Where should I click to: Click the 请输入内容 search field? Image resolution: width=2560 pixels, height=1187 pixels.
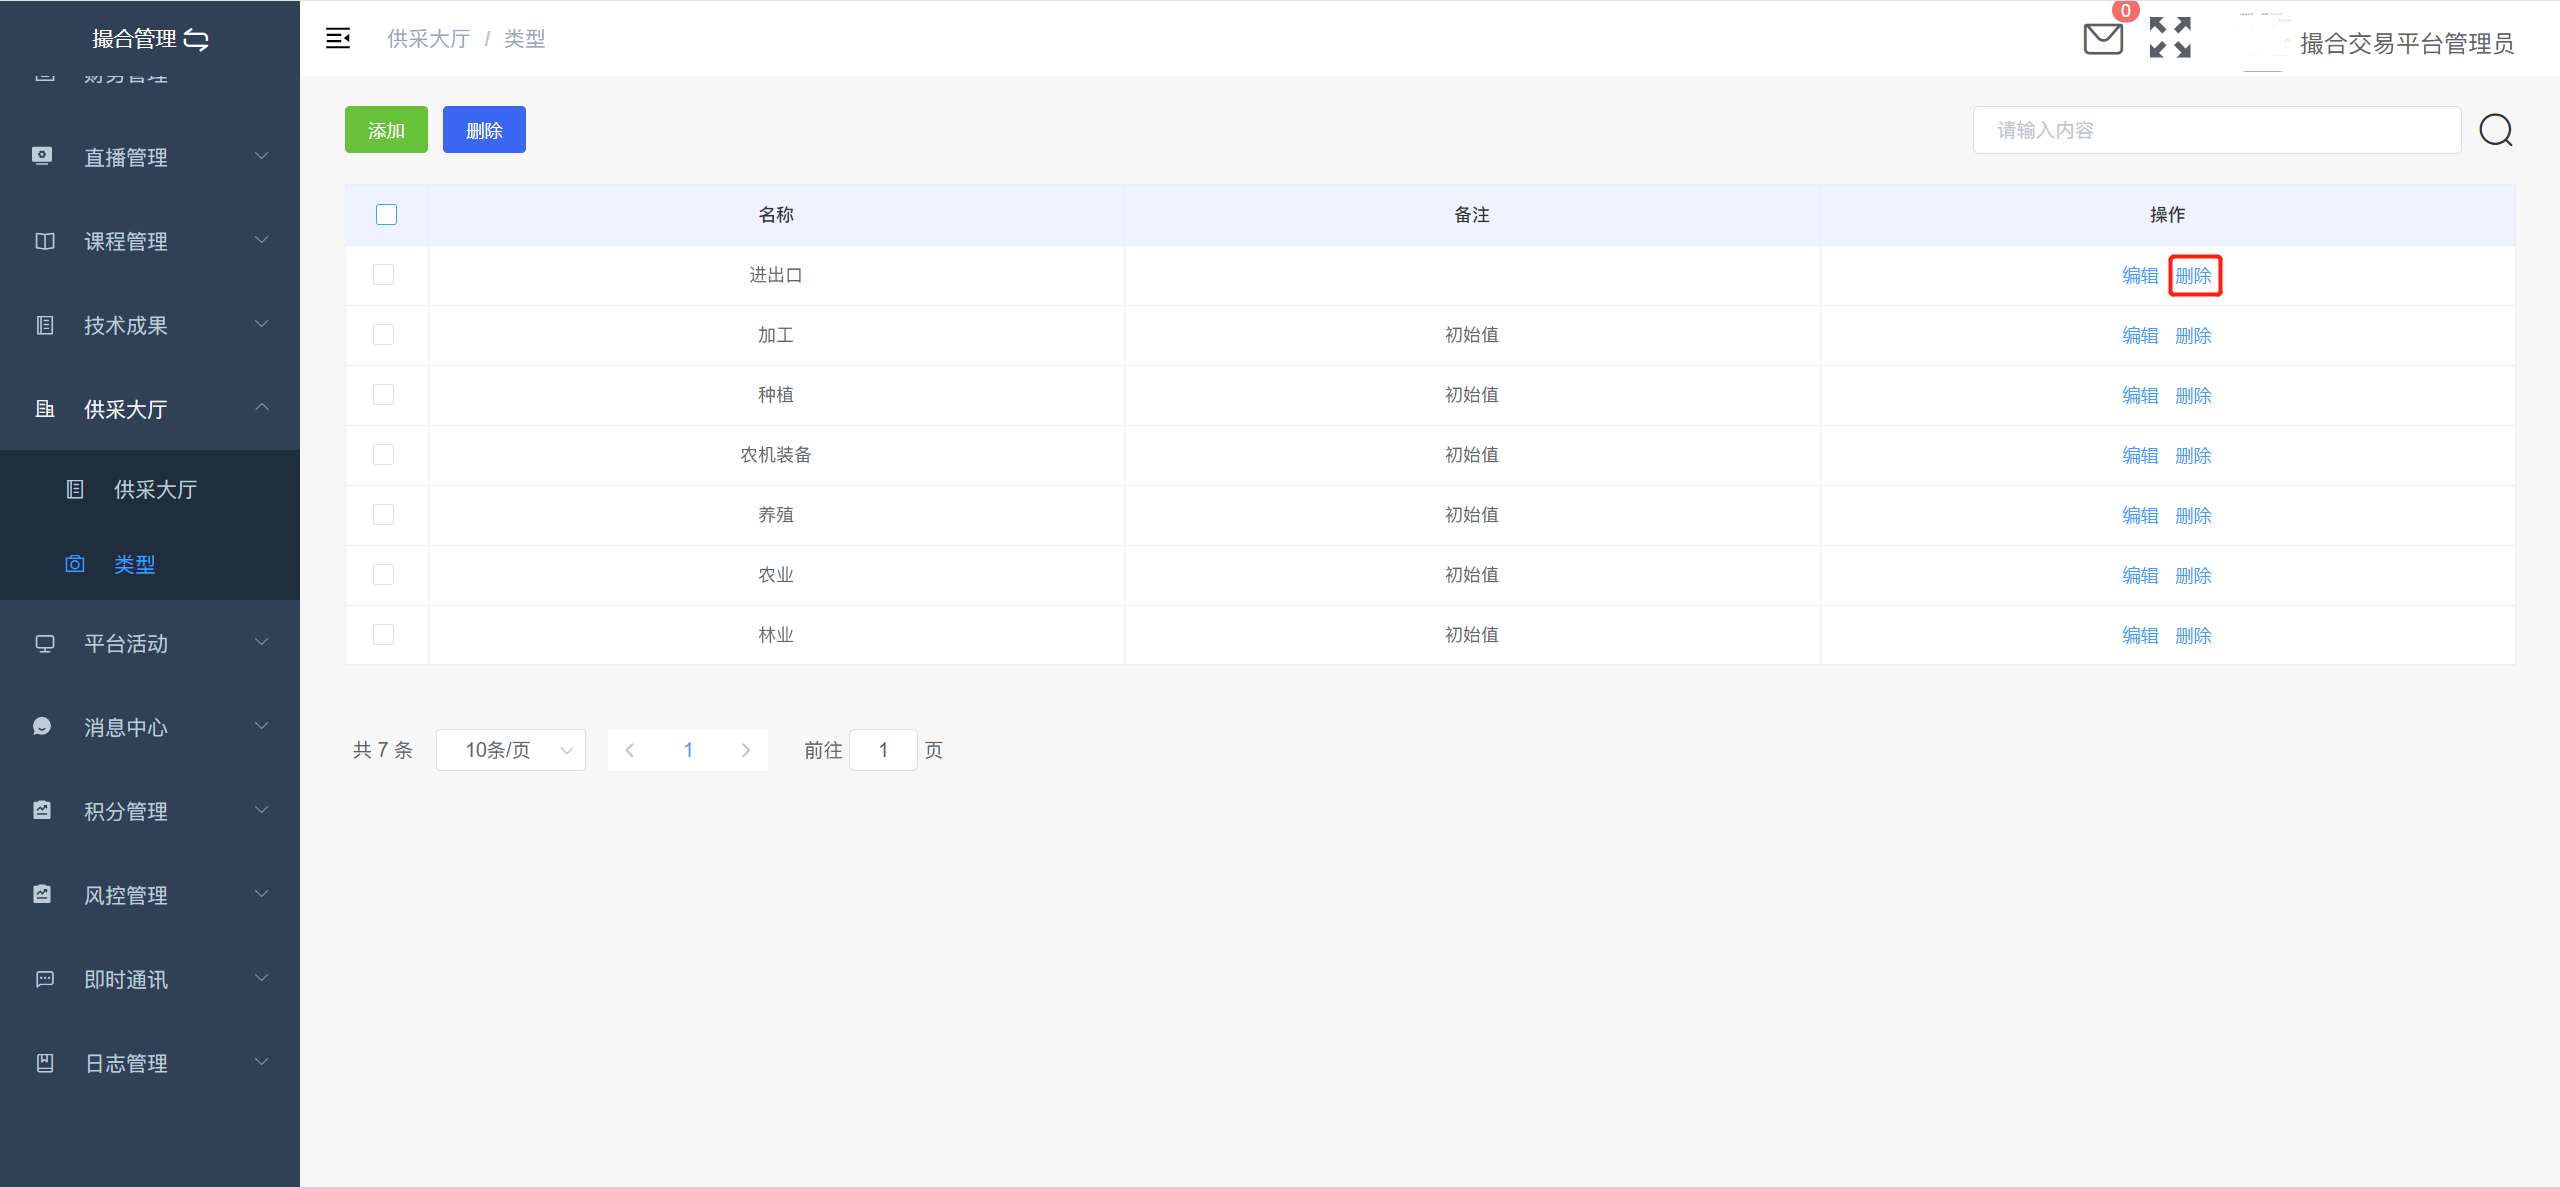tap(2216, 130)
